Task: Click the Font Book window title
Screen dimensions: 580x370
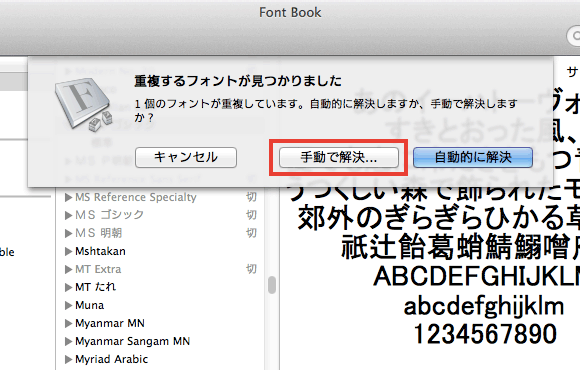Action: pyautogui.click(x=290, y=13)
